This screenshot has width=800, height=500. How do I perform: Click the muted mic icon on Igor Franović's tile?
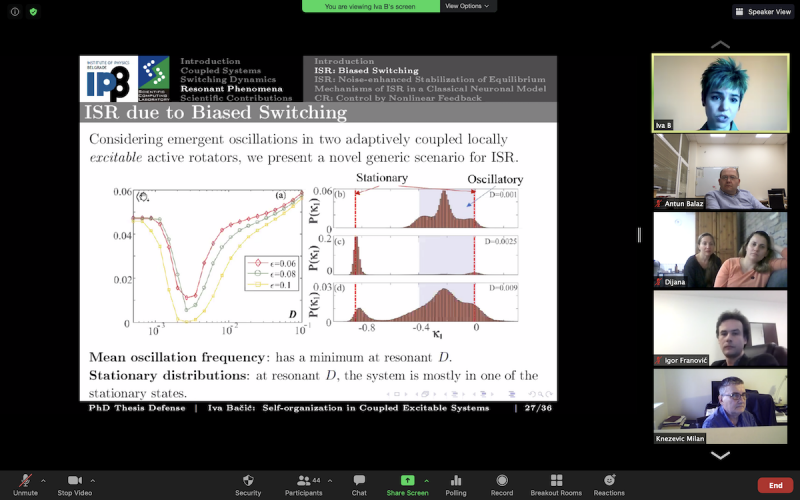point(659,361)
